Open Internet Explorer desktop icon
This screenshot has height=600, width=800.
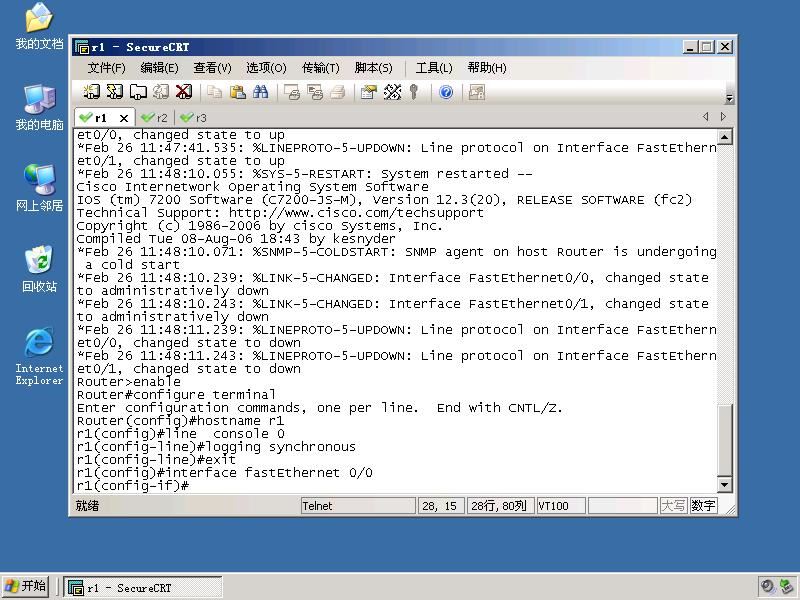39,356
